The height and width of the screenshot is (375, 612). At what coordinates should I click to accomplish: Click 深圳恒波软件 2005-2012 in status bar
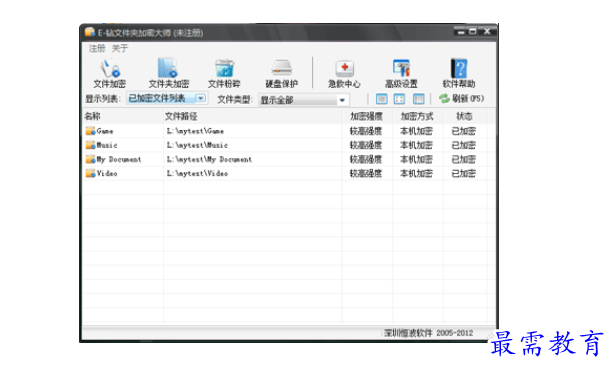pyautogui.click(x=429, y=333)
